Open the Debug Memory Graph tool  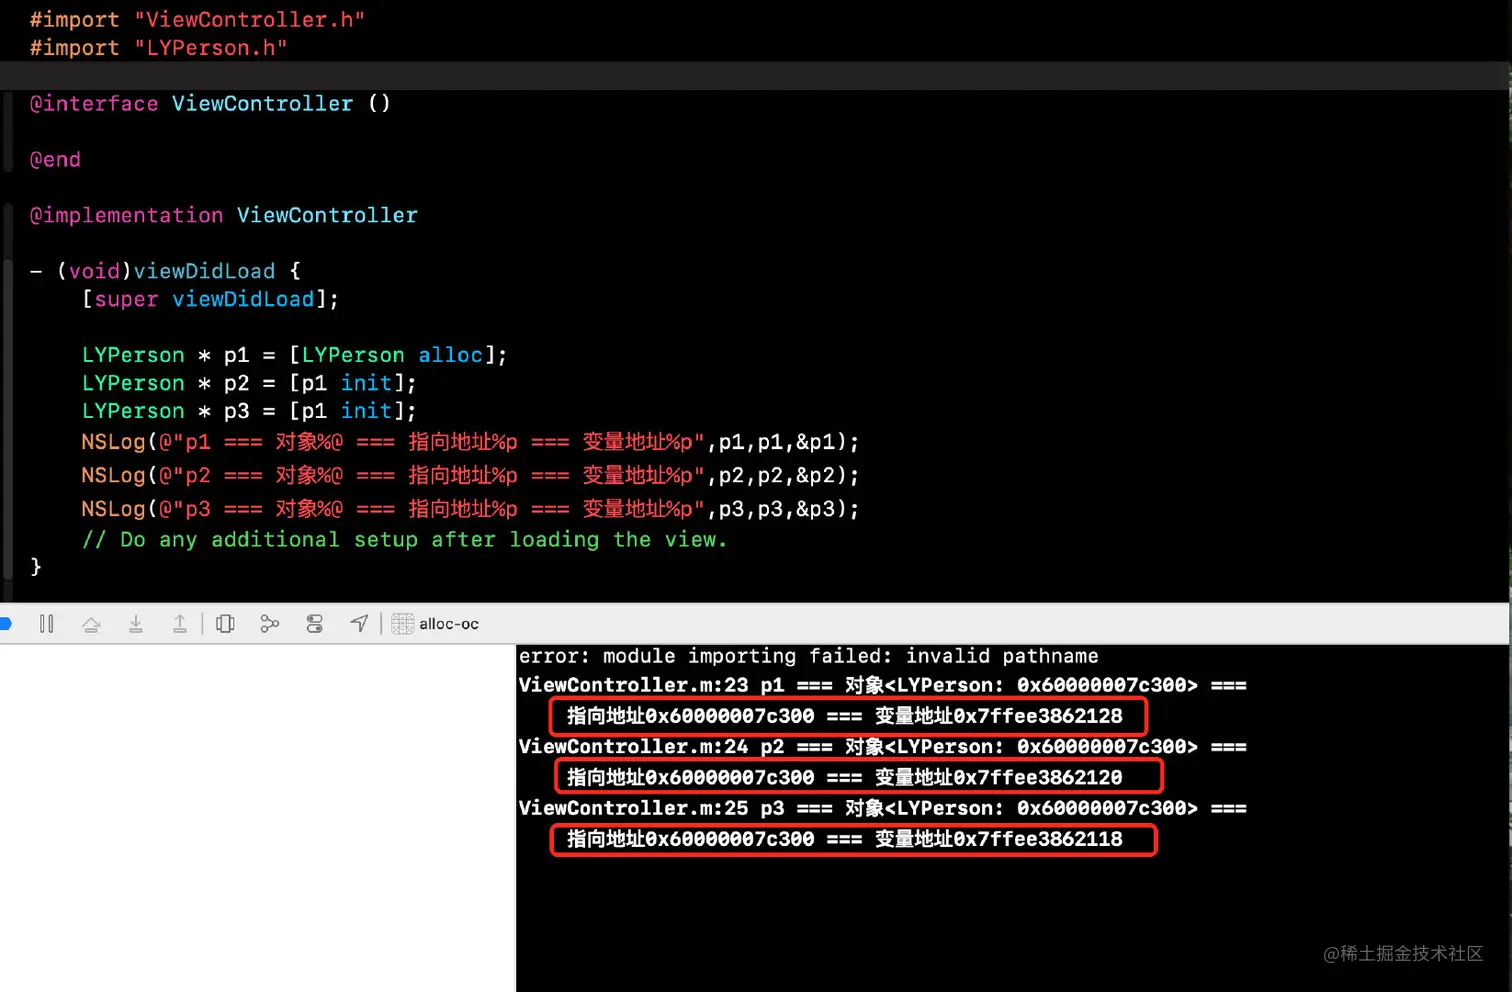(269, 624)
